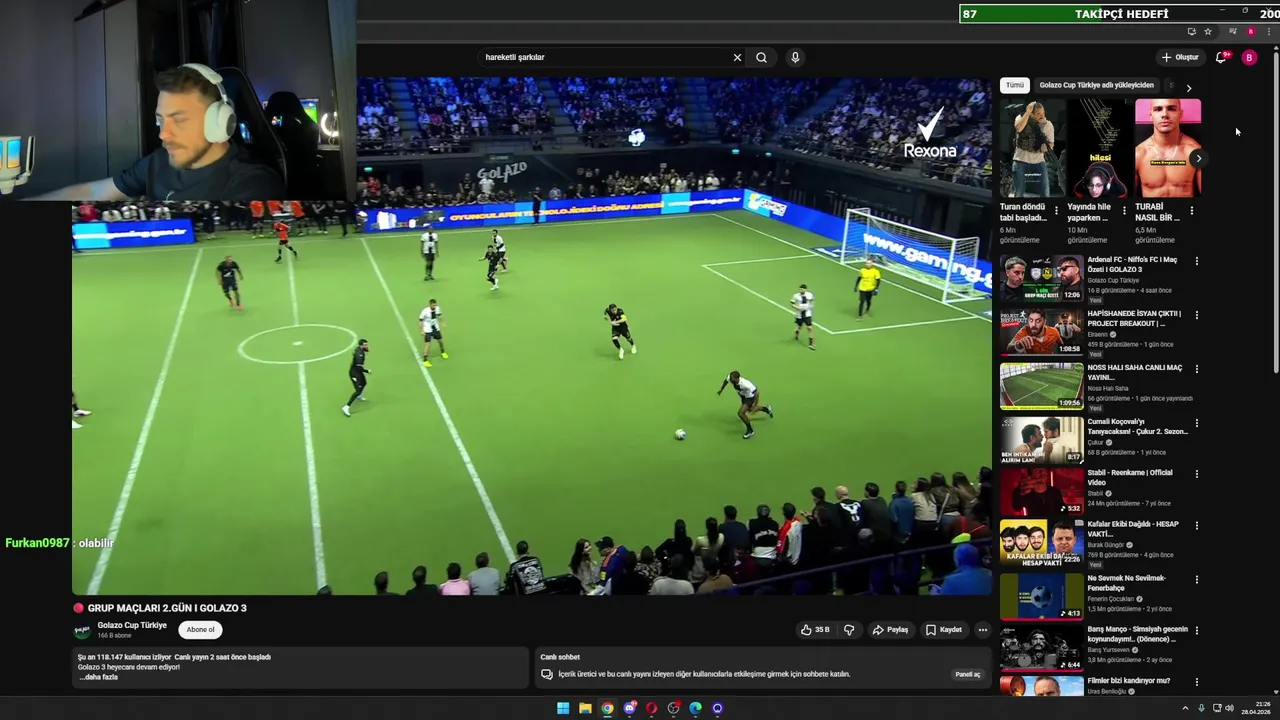Open 'HAPİSHANEDE İSYAN ÇIKTI' video thumbnail
The width and height of the screenshot is (1280, 720).
1041,331
